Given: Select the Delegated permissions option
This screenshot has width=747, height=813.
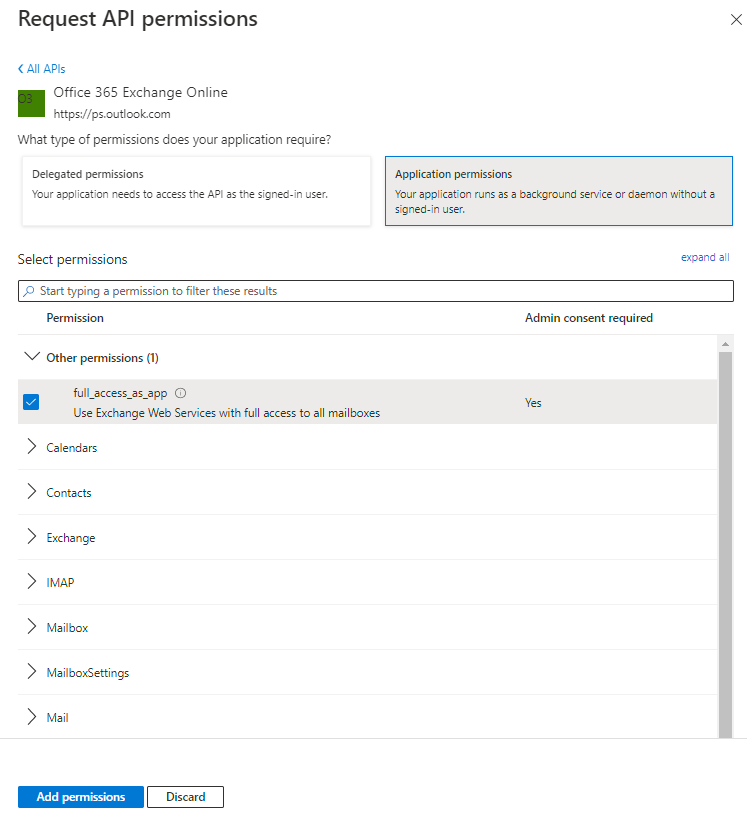Looking at the screenshot, I should pos(195,190).
